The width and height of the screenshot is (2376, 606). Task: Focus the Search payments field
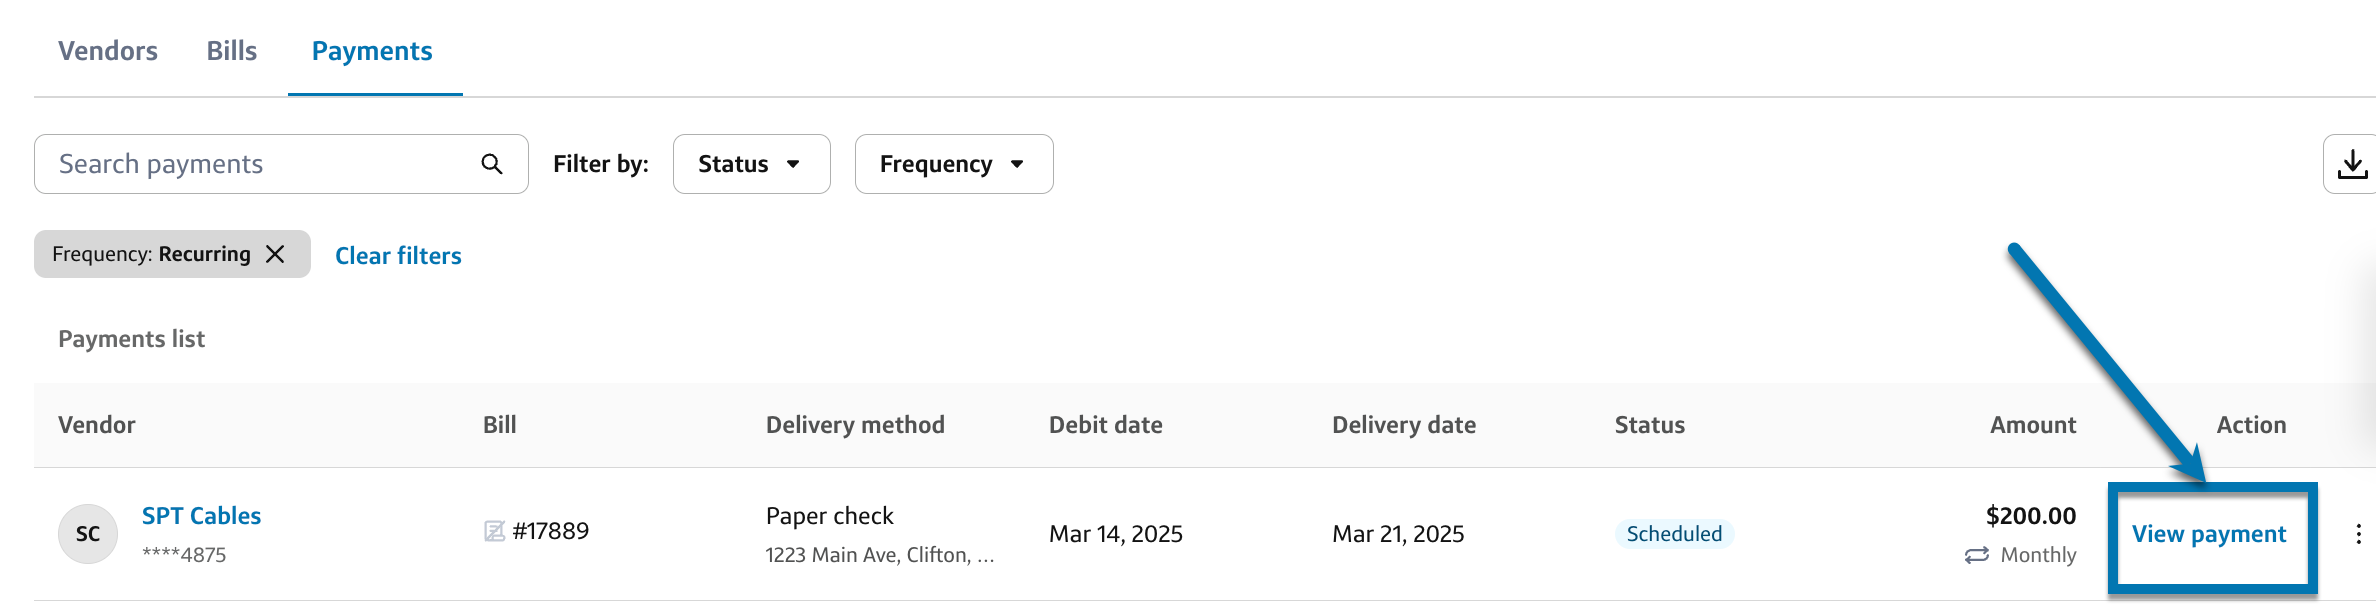[x=260, y=164]
